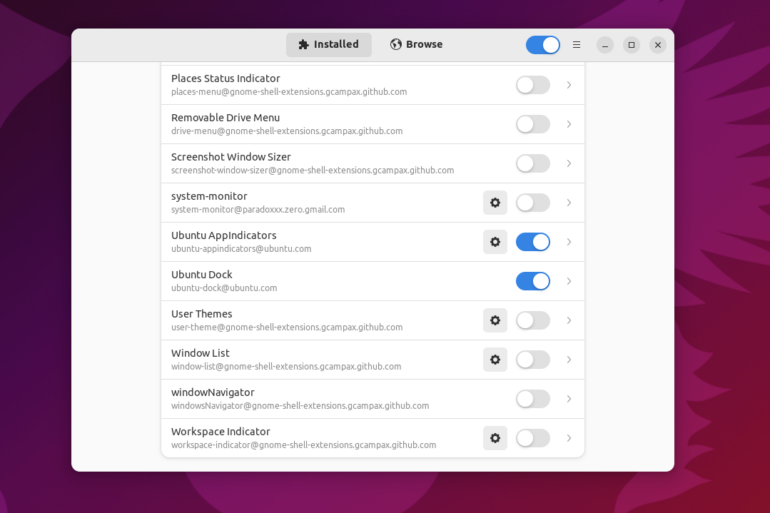
Task: Enable Workspace Indicator extension switch
Action: pyautogui.click(x=533, y=438)
